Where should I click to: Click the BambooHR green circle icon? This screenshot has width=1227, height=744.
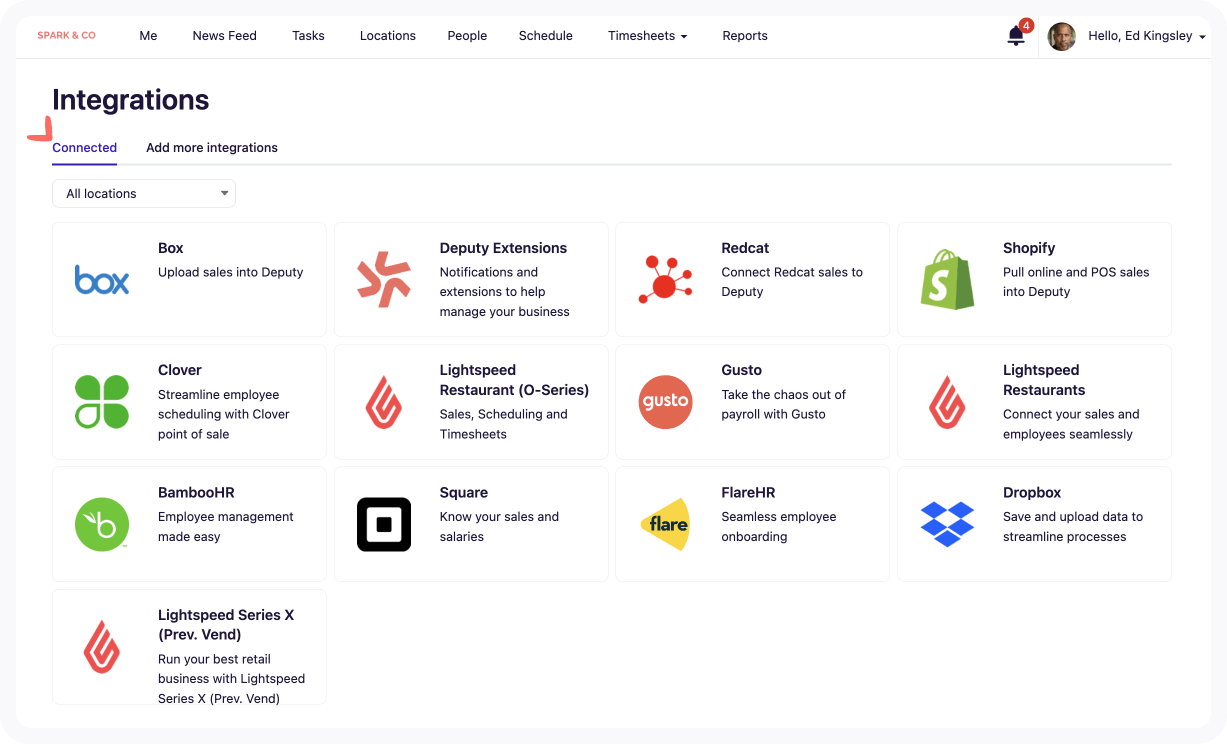102,525
